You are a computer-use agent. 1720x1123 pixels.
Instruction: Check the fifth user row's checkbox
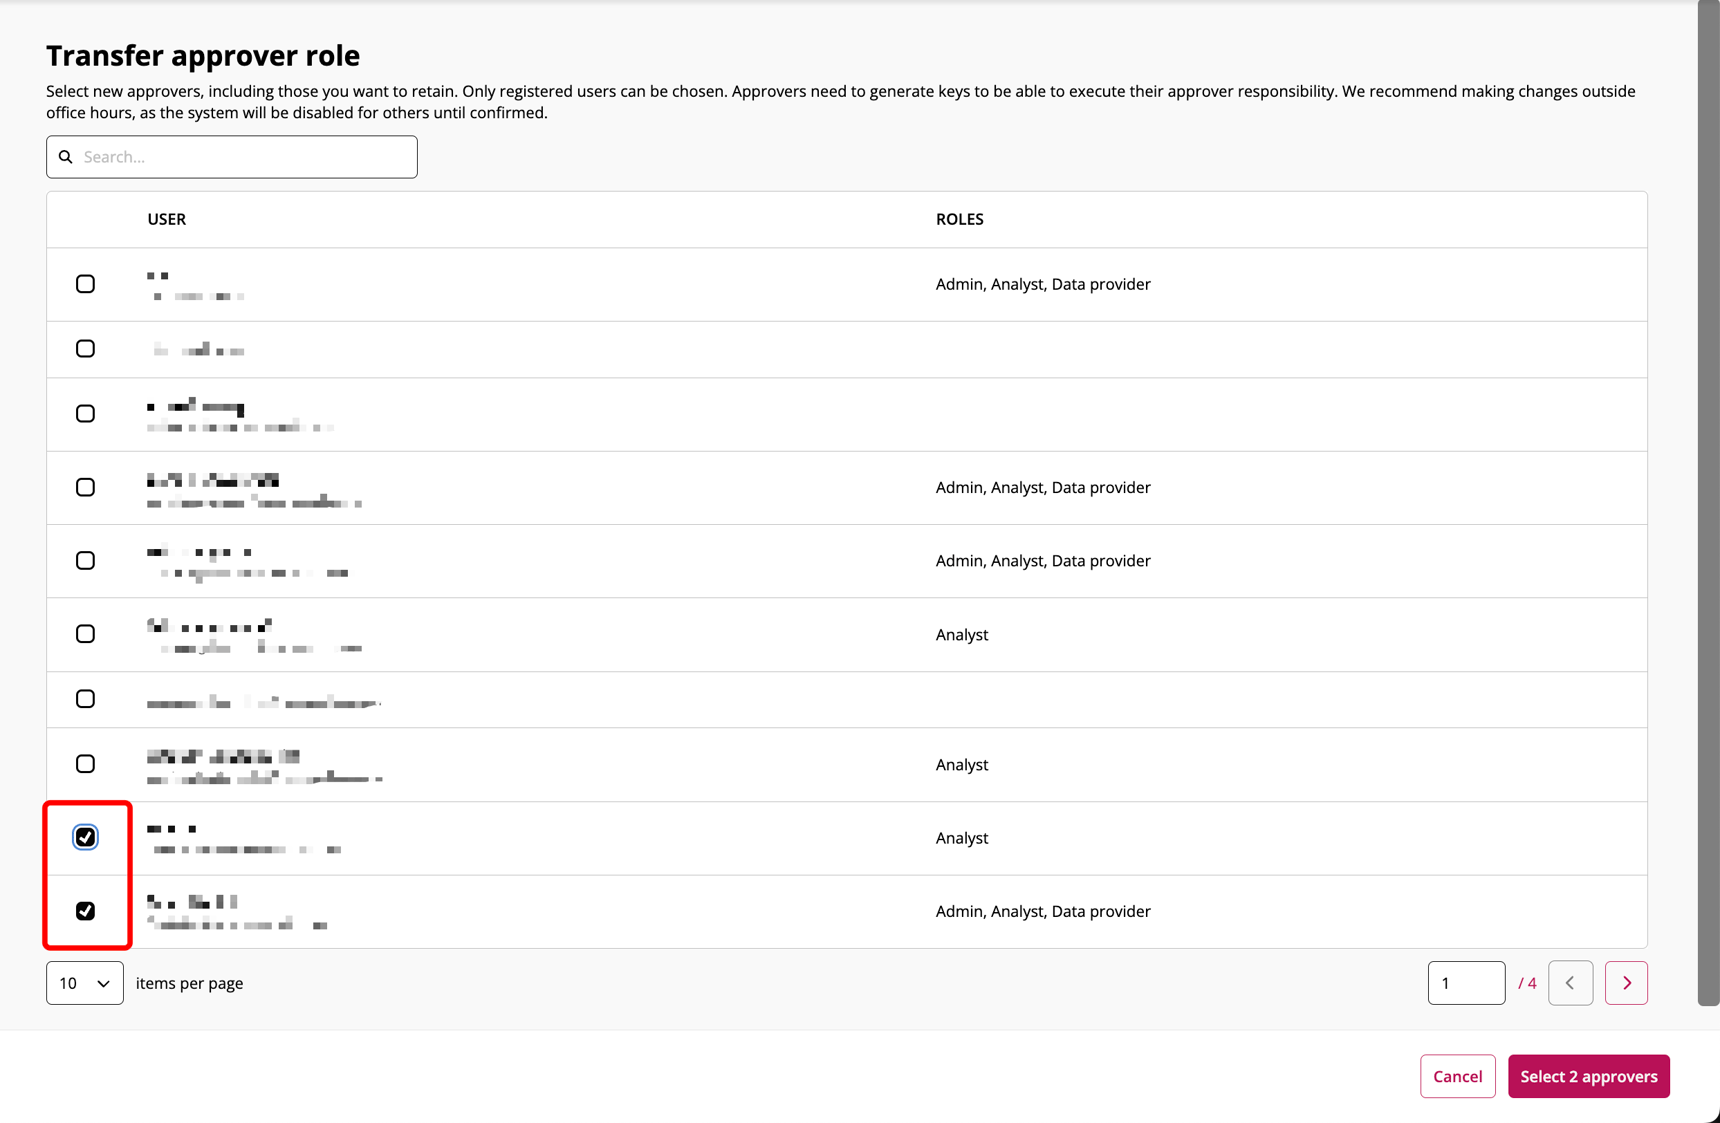click(86, 561)
